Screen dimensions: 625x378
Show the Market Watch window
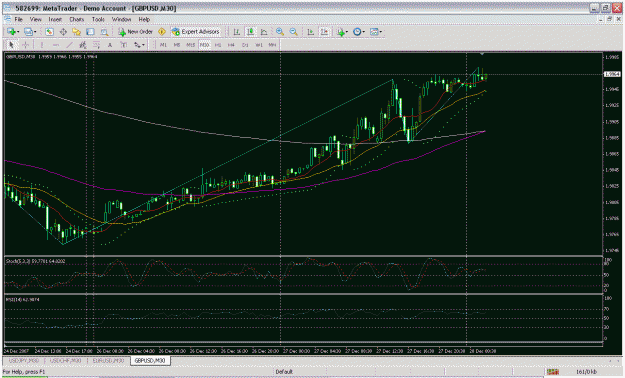pos(49,32)
